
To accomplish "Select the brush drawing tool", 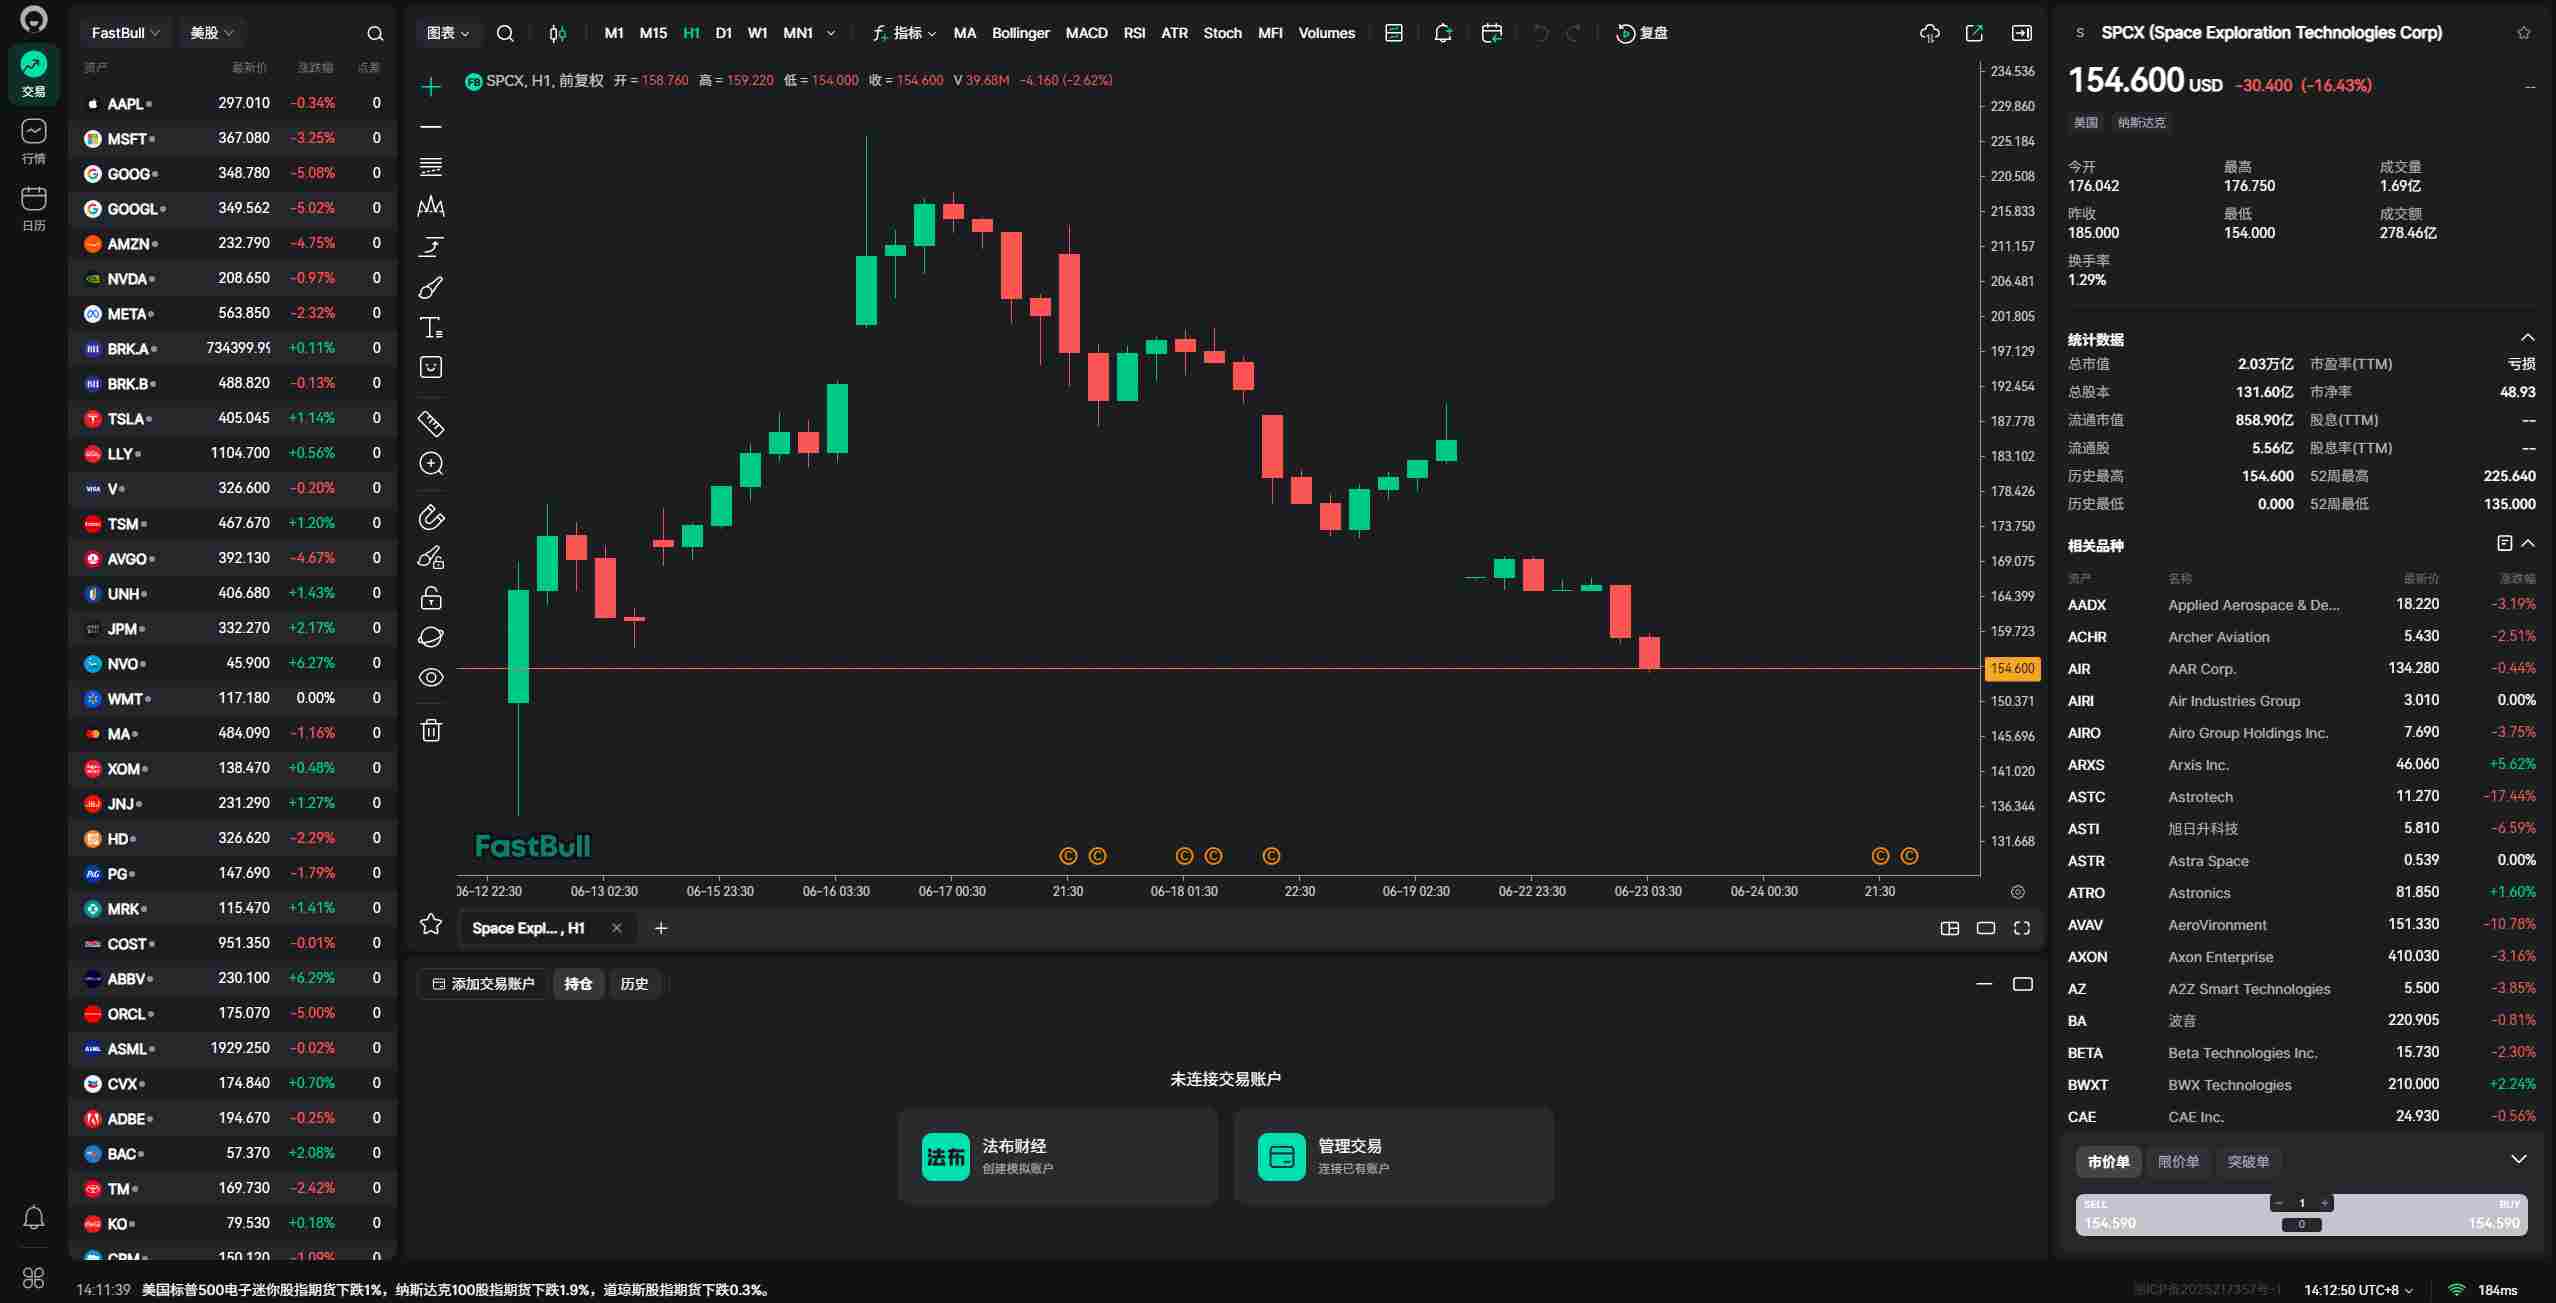I will coord(431,288).
